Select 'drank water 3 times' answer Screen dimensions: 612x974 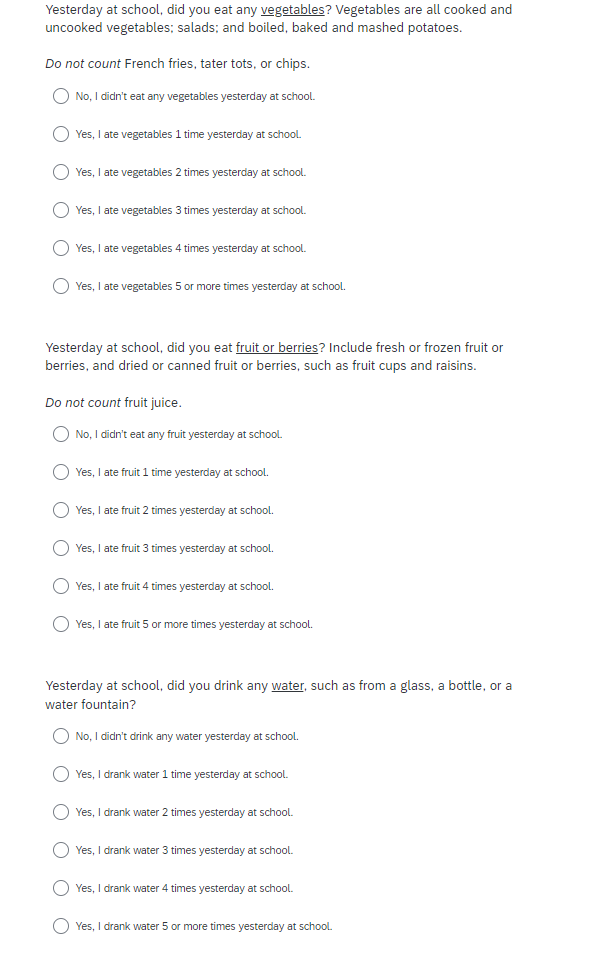coord(61,851)
